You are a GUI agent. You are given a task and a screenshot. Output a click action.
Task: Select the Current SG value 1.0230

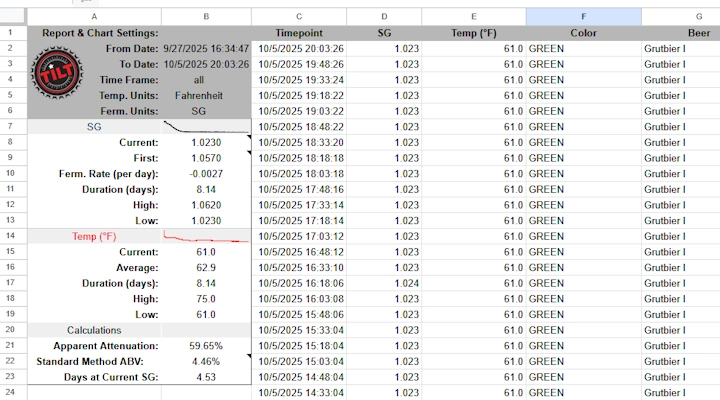[x=206, y=142]
